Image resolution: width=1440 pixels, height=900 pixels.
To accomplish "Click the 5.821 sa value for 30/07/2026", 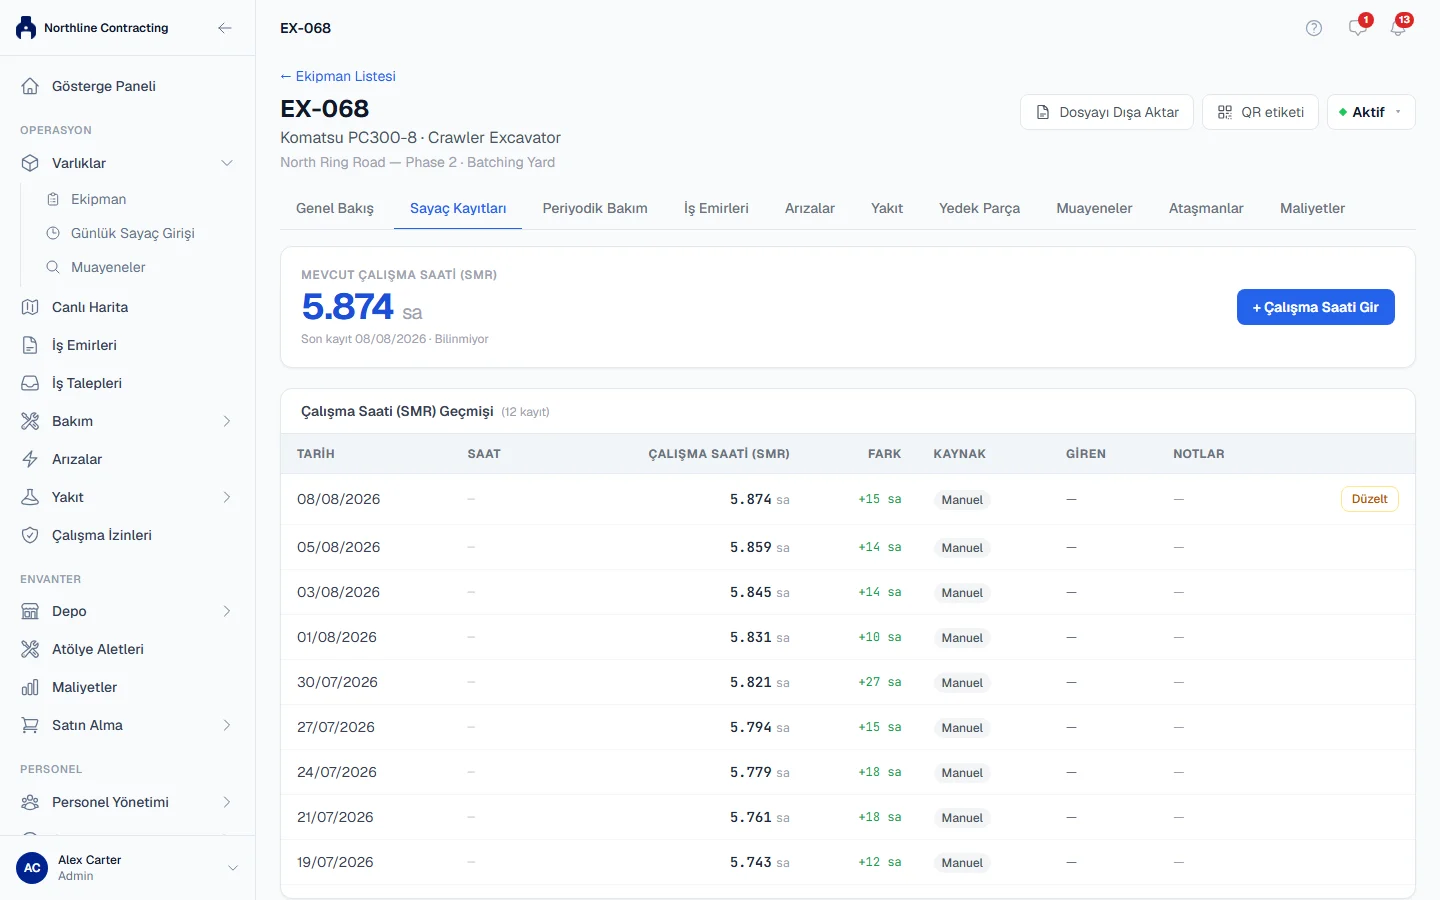I will click(x=760, y=682).
